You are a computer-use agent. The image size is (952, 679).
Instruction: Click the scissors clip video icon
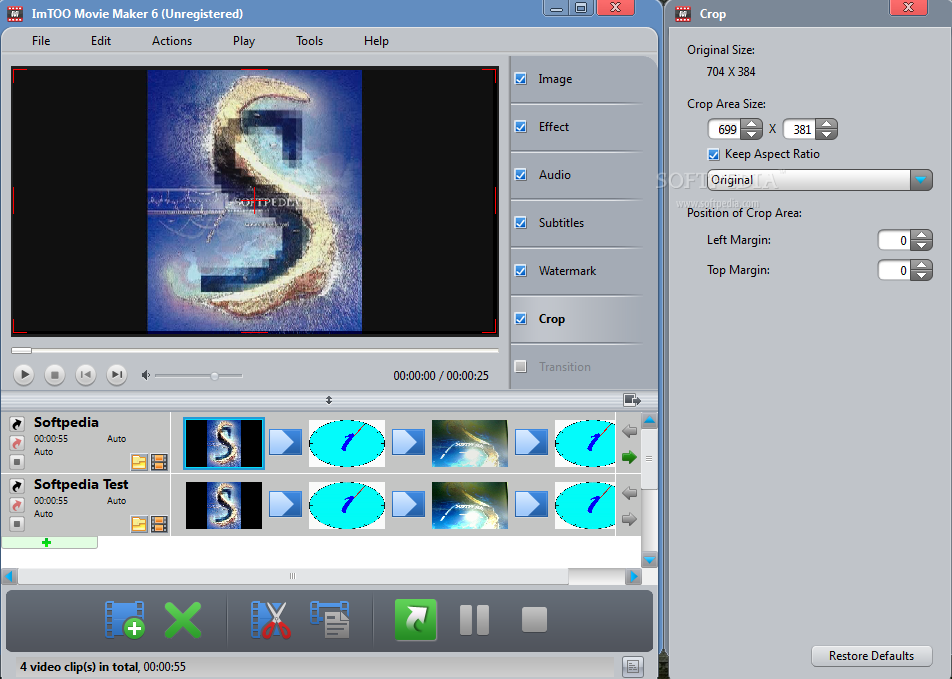271,619
